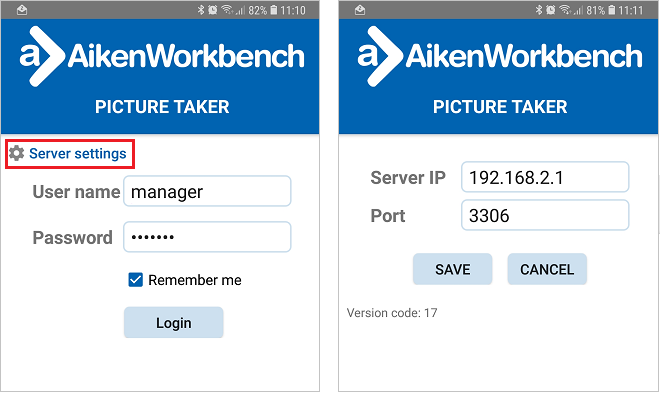
Task: Tap SAVE on server settings screen
Action: (453, 269)
